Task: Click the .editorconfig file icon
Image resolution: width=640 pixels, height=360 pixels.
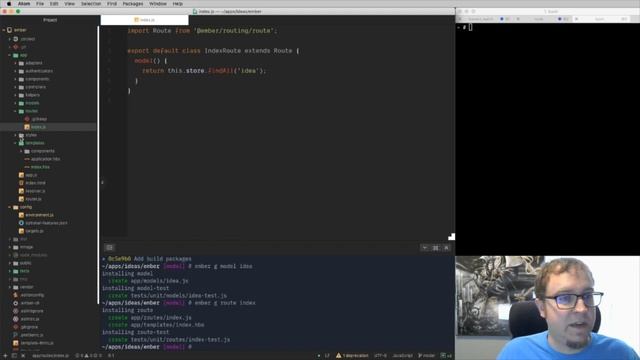Action: [x=16, y=295]
